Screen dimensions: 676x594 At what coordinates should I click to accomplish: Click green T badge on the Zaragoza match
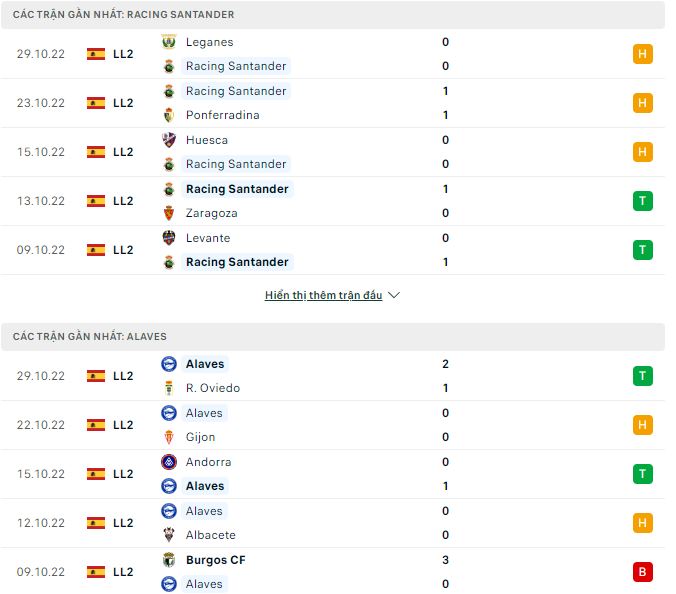point(642,201)
